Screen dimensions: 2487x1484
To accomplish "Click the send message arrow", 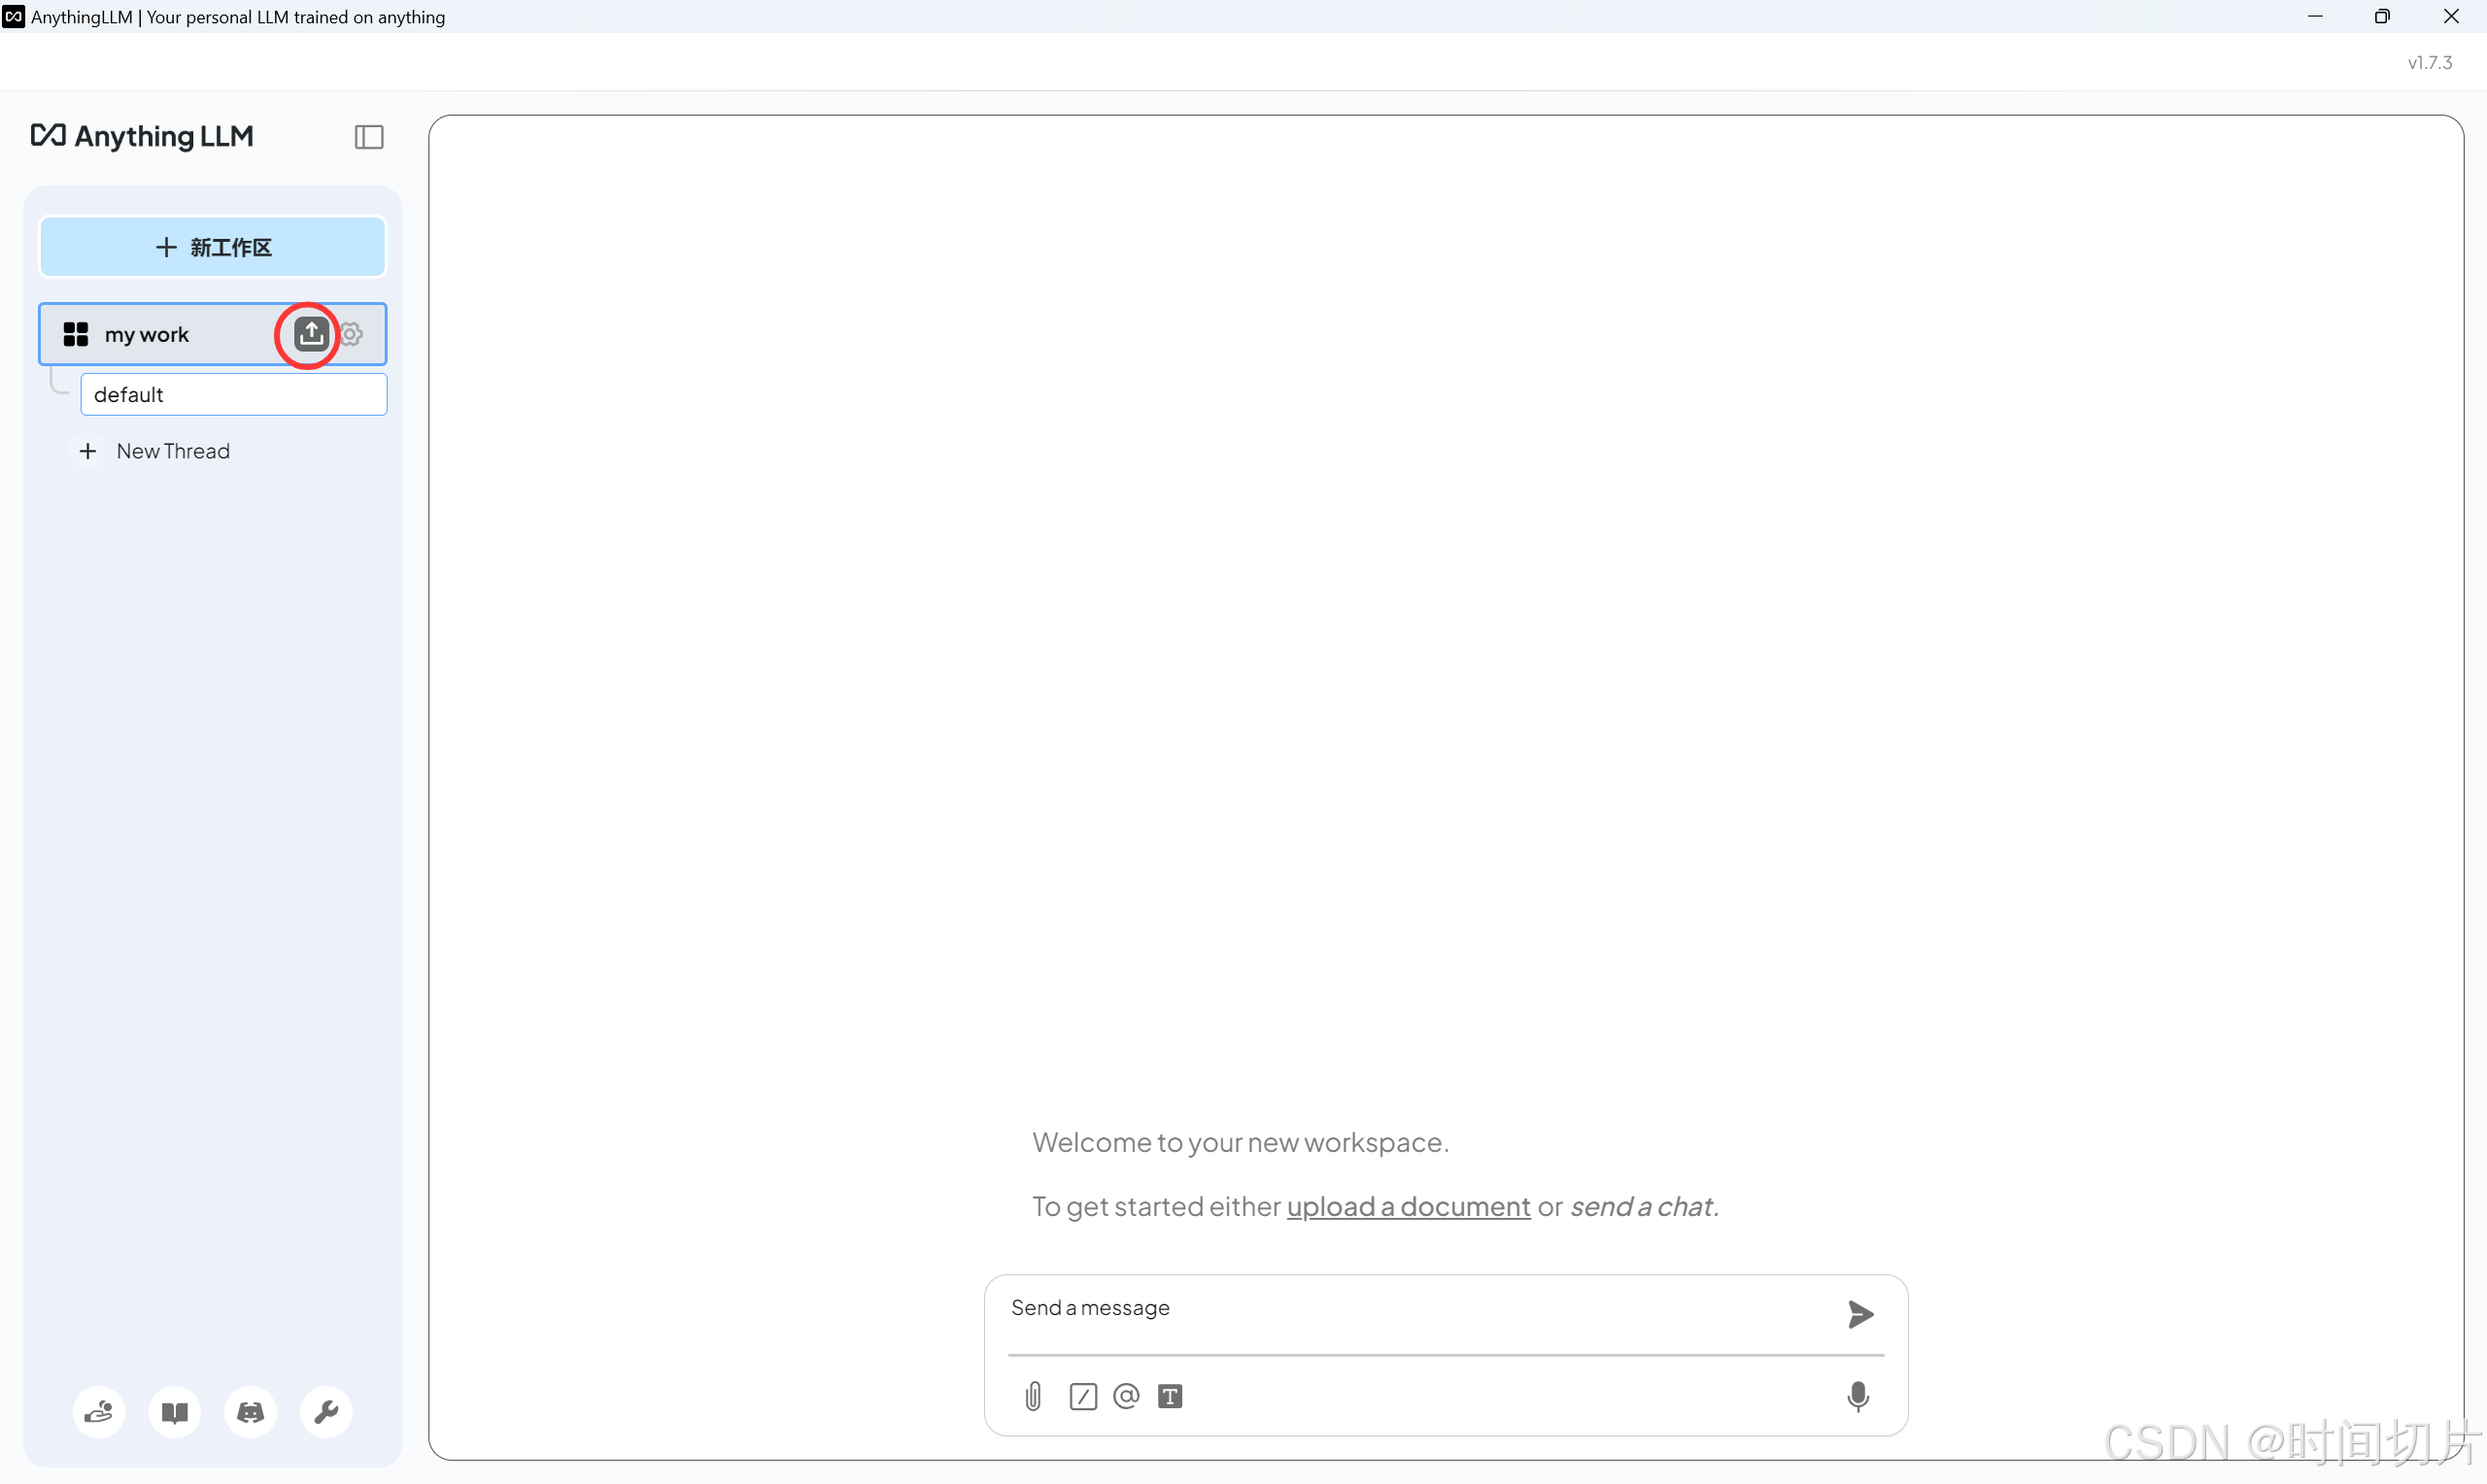I will tap(1859, 1314).
